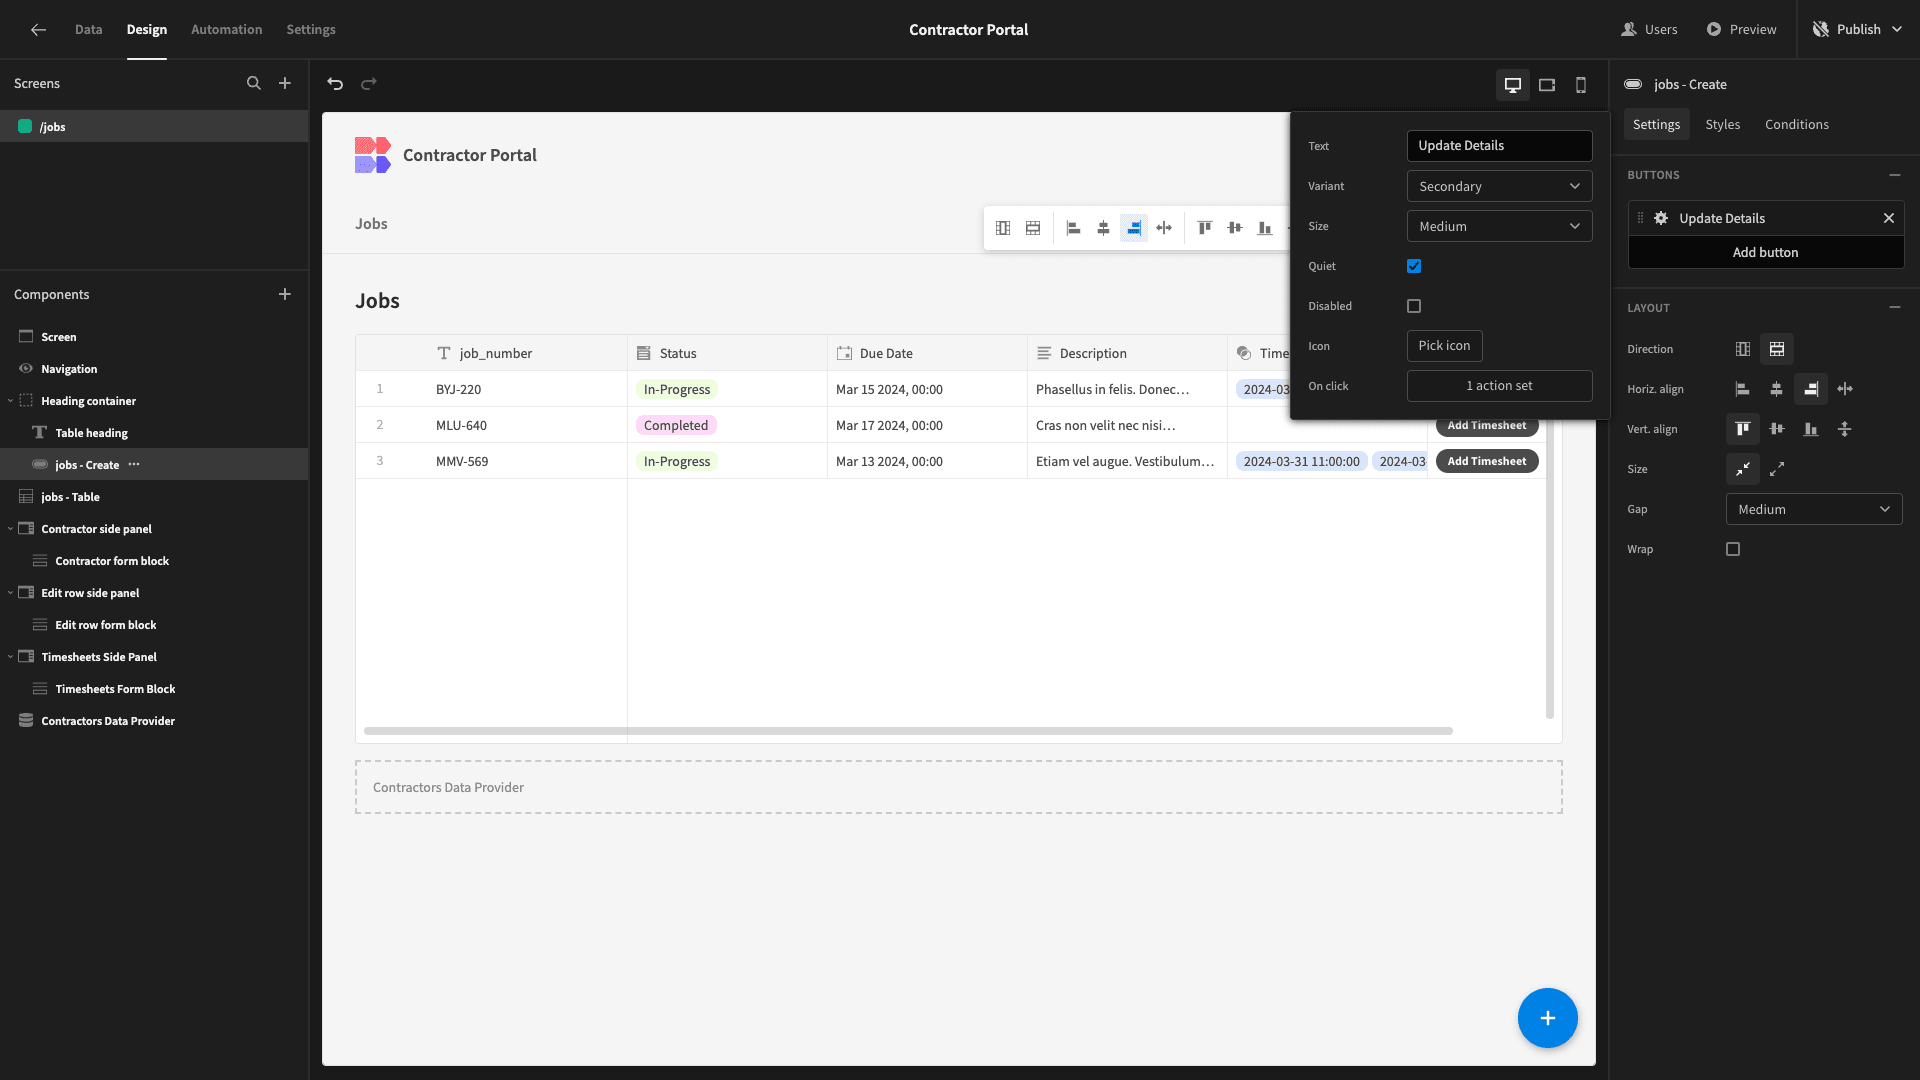Image resolution: width=1920 pixels, height=1080 pixels.
Task: Search screens with magnifier icon
Action: click(x=254, y=84)
